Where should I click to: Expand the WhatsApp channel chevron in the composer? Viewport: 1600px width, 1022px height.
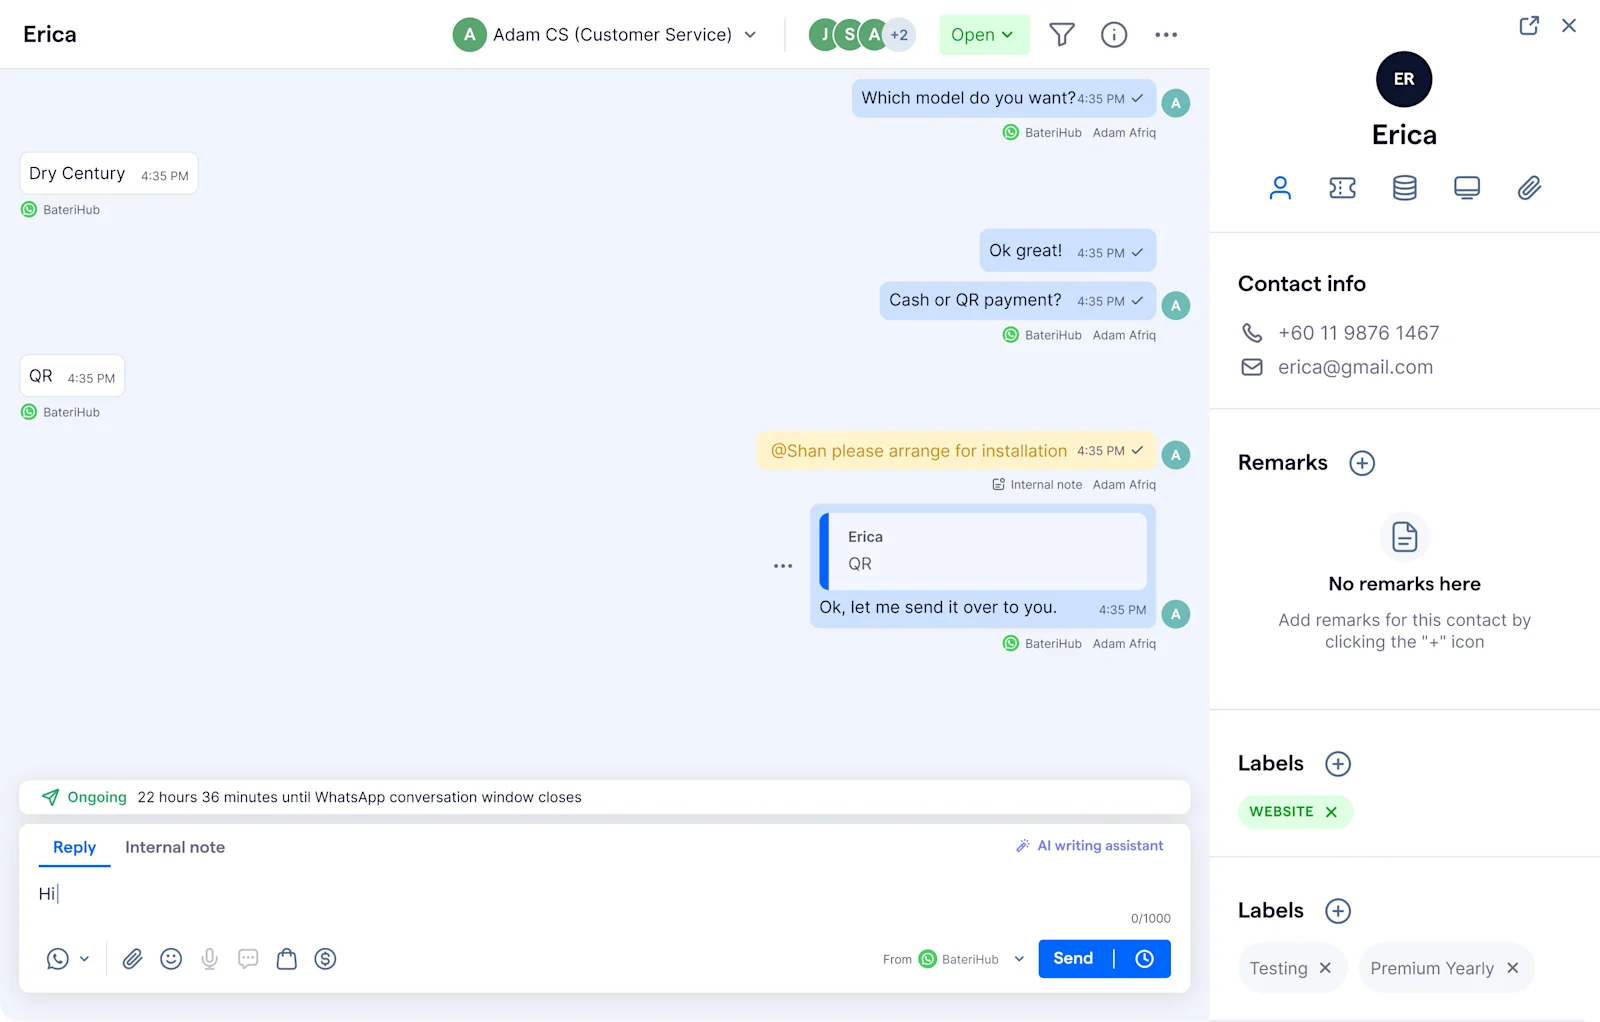click(84, 958)
